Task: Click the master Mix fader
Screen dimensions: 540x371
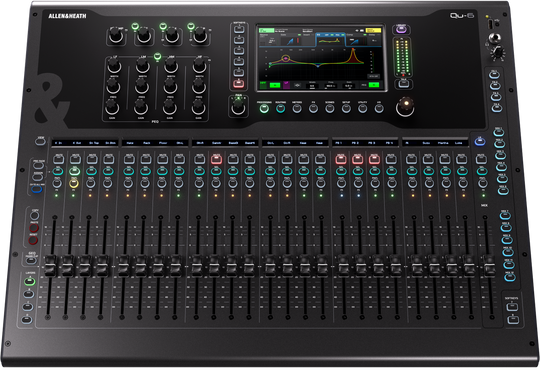Action: coord(490,266)
